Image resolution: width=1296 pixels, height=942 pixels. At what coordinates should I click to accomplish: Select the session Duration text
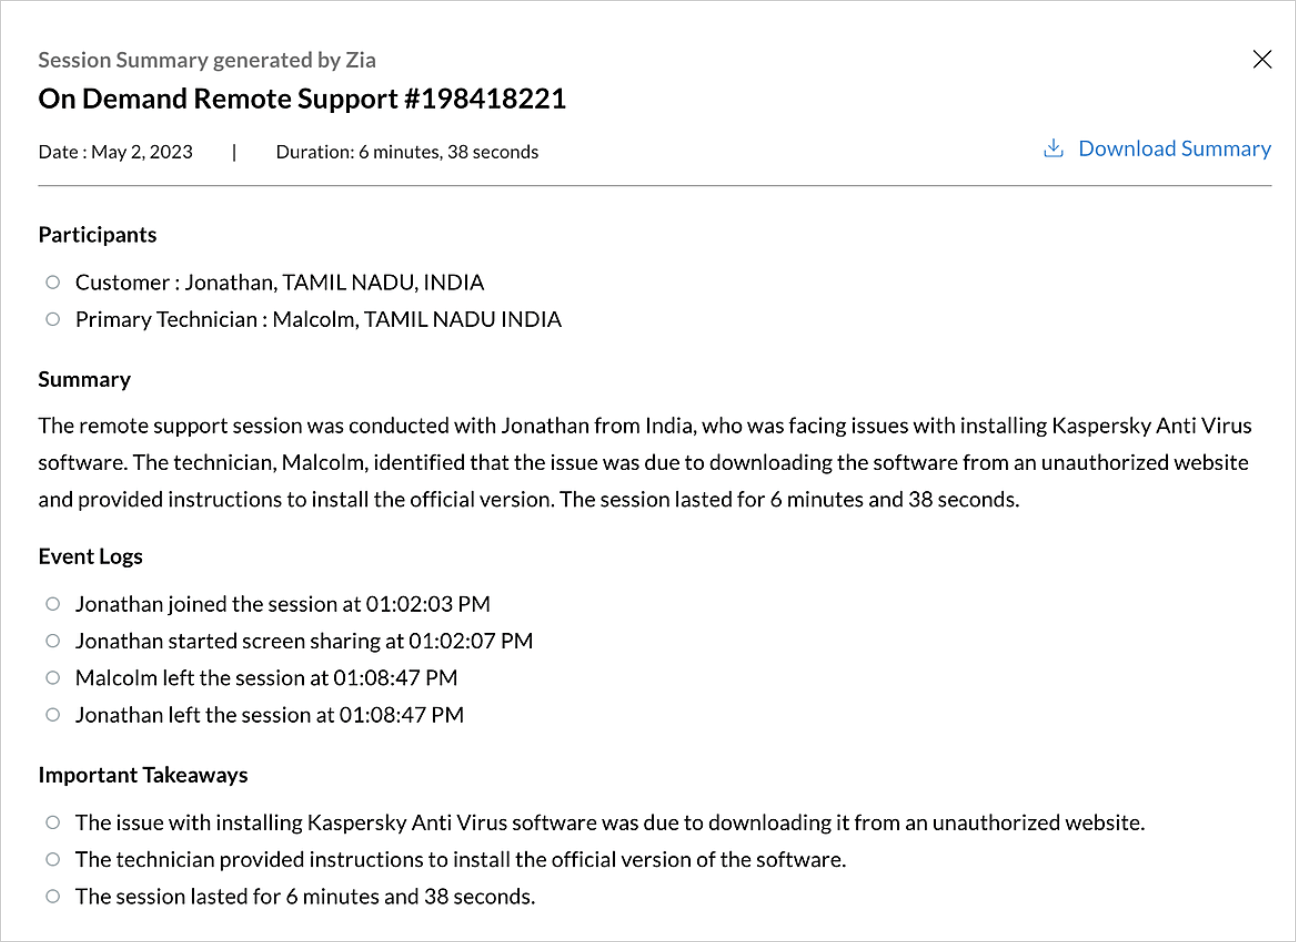point(407,152)
